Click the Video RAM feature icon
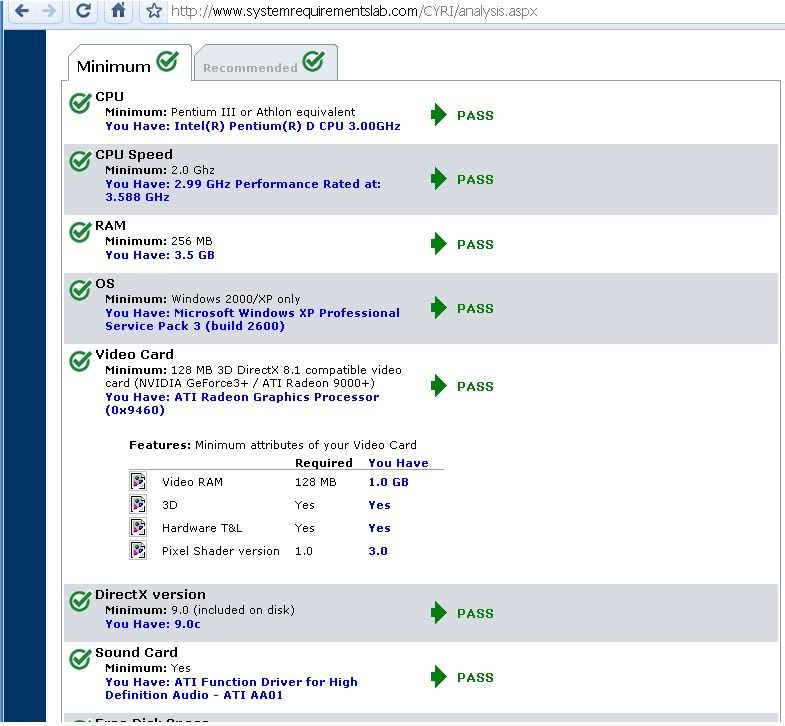Screen dimensions: 785x726 [x=138, y=481]
